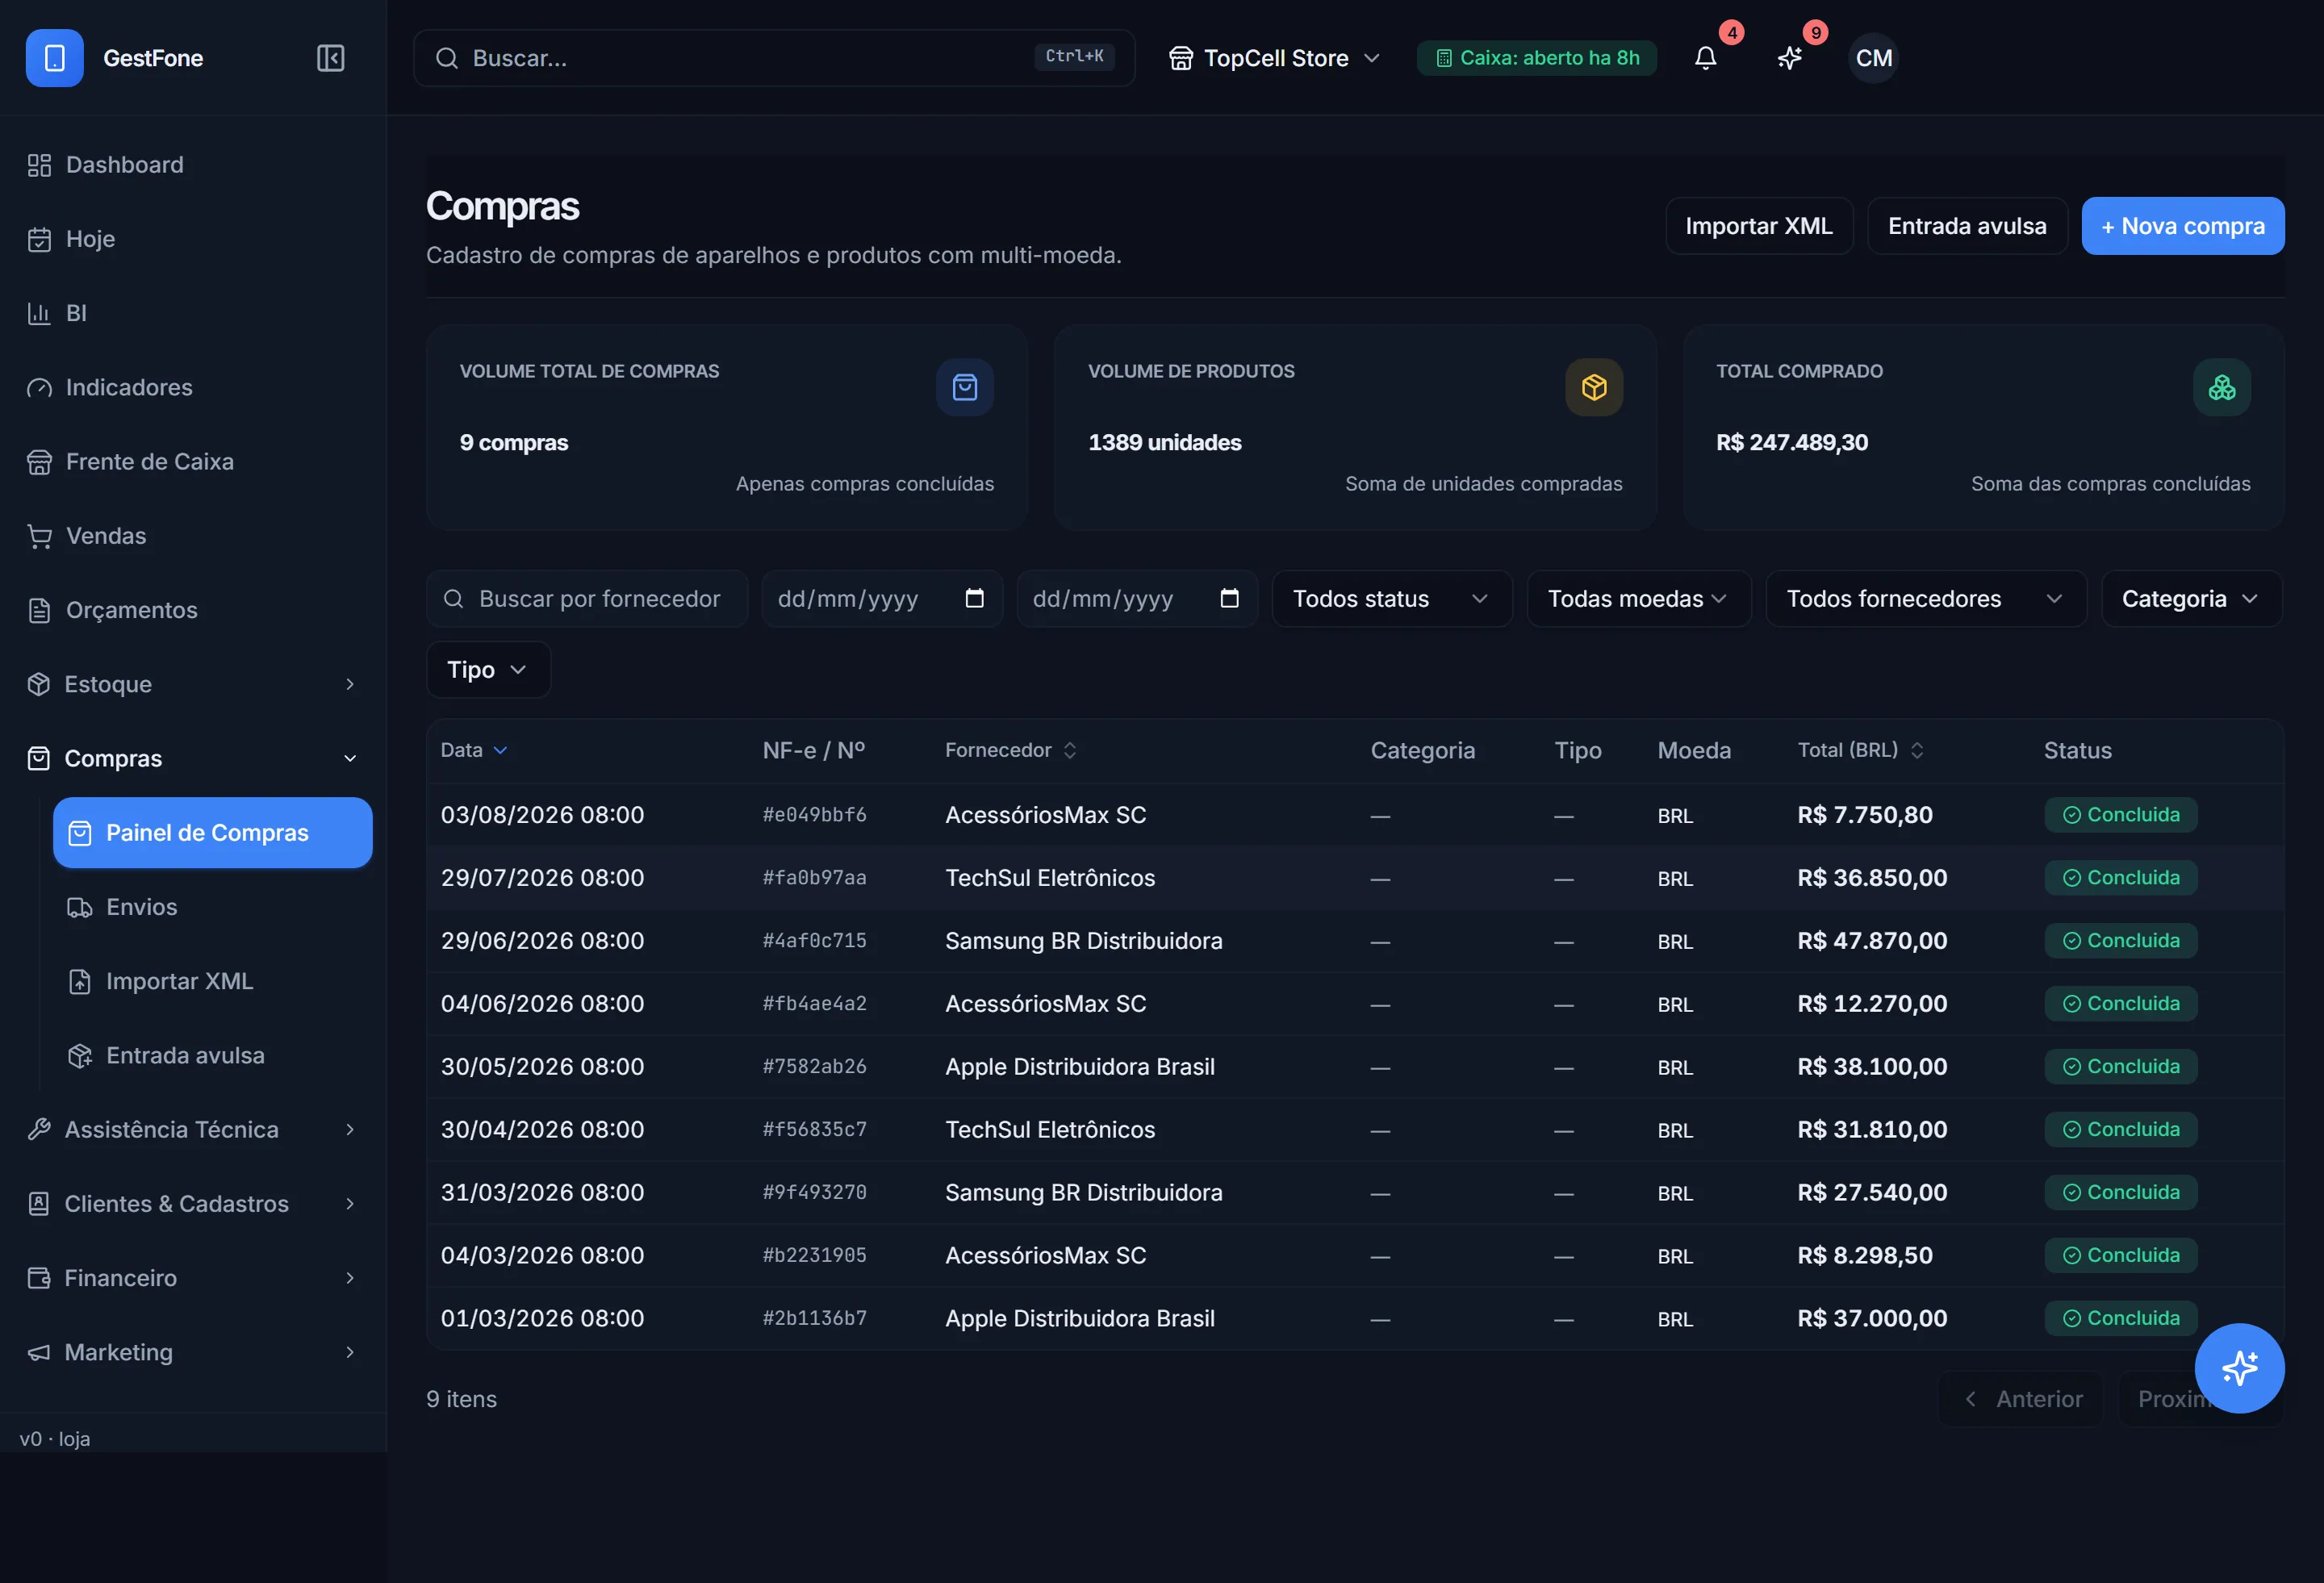Click the Entrada avulsa header button
The width and height of the screenshot is (2324, 1583).
click(1967, 226)
